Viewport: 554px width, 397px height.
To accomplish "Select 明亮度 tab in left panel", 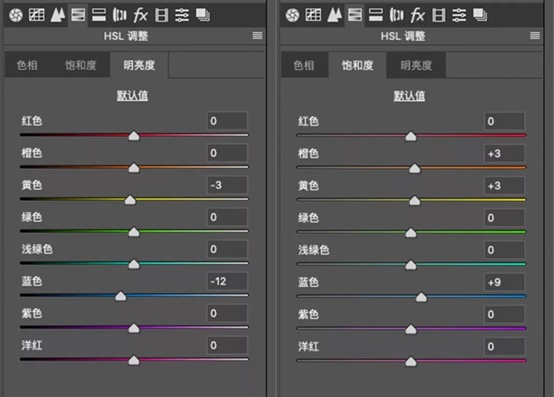I will 139,65.
